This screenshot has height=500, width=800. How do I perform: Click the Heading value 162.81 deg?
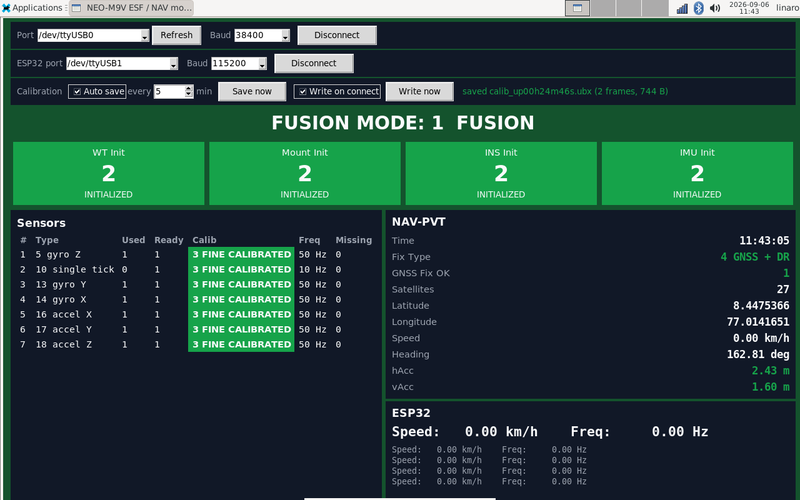[x=758, y=355]
